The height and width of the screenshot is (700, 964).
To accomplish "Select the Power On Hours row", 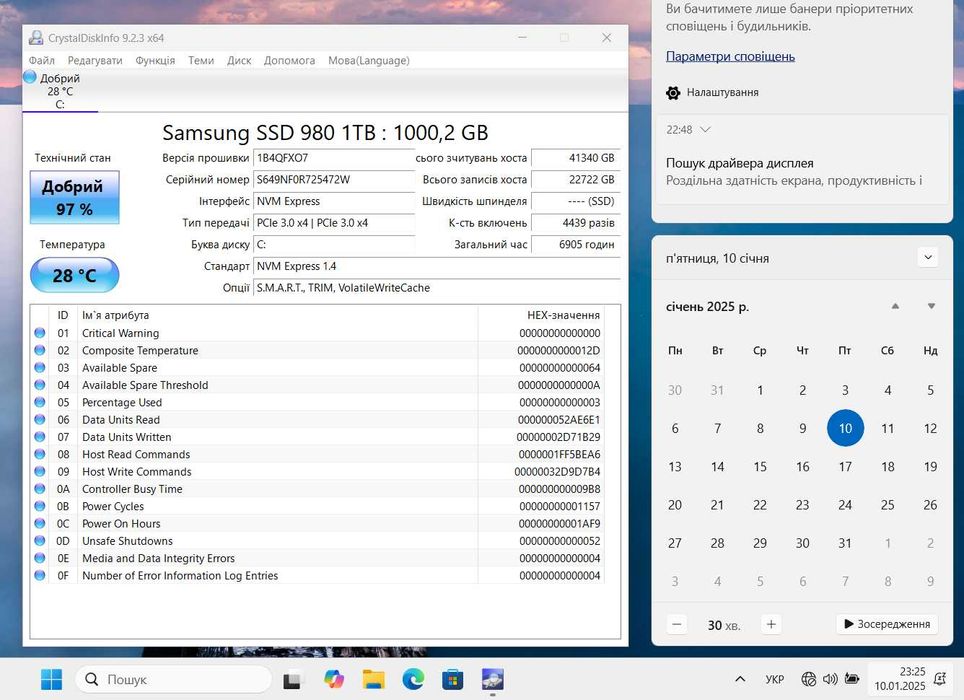I will [x=317, y=524].
